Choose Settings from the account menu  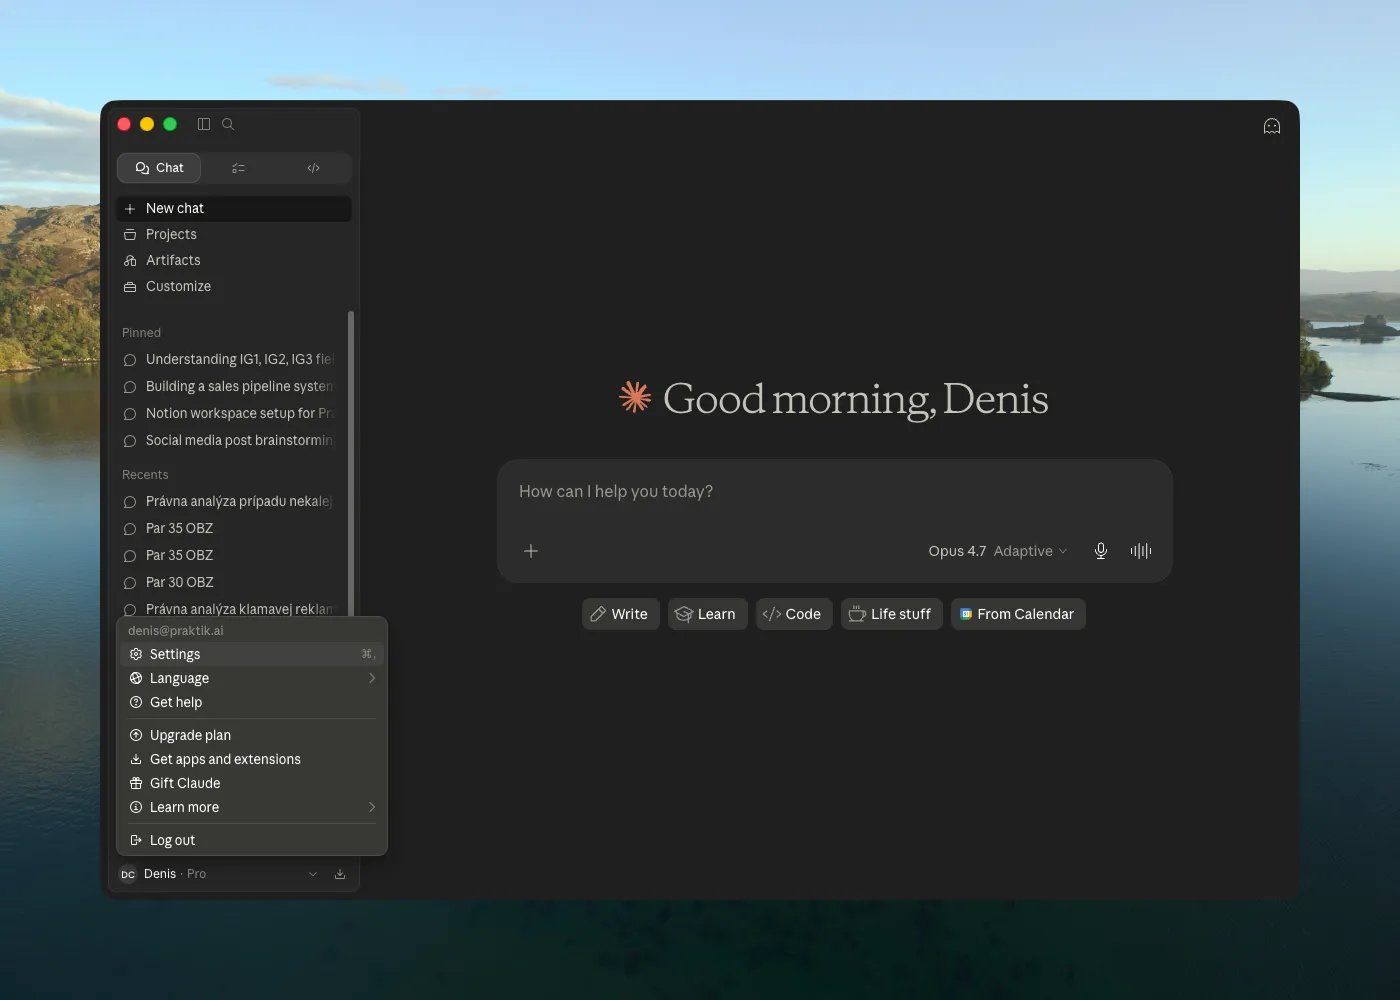252,654
